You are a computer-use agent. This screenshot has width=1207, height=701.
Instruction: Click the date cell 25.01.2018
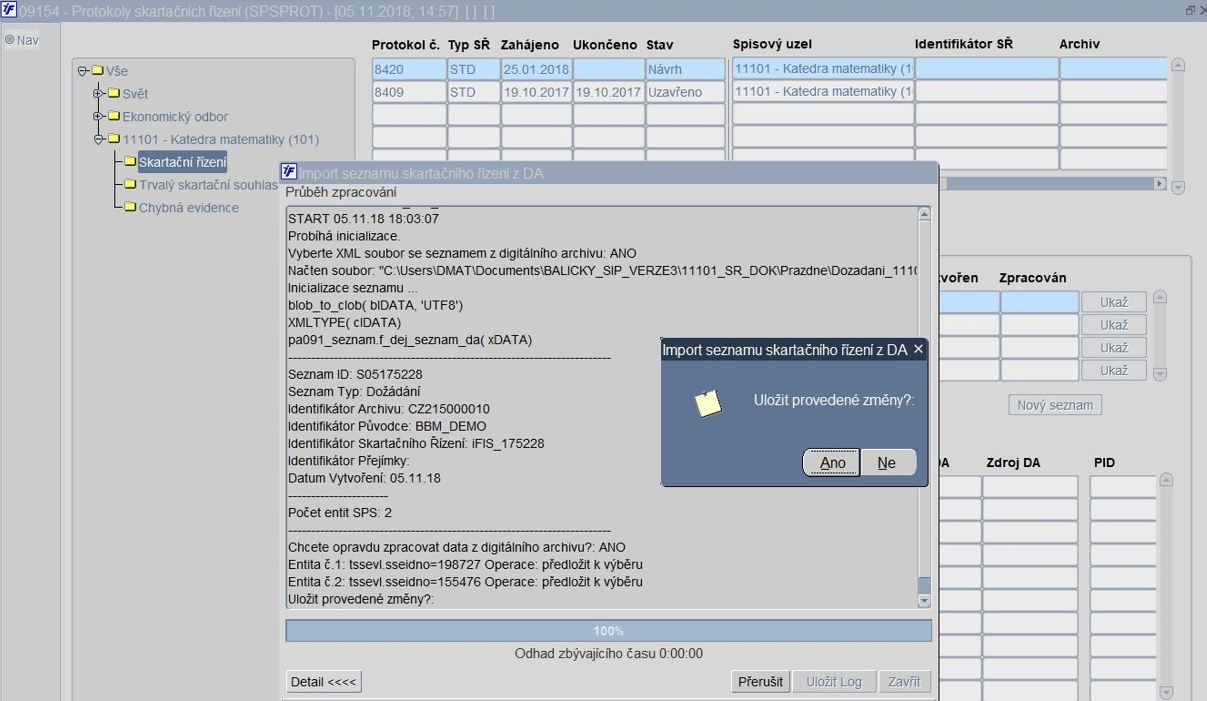[x=536, y=69]
